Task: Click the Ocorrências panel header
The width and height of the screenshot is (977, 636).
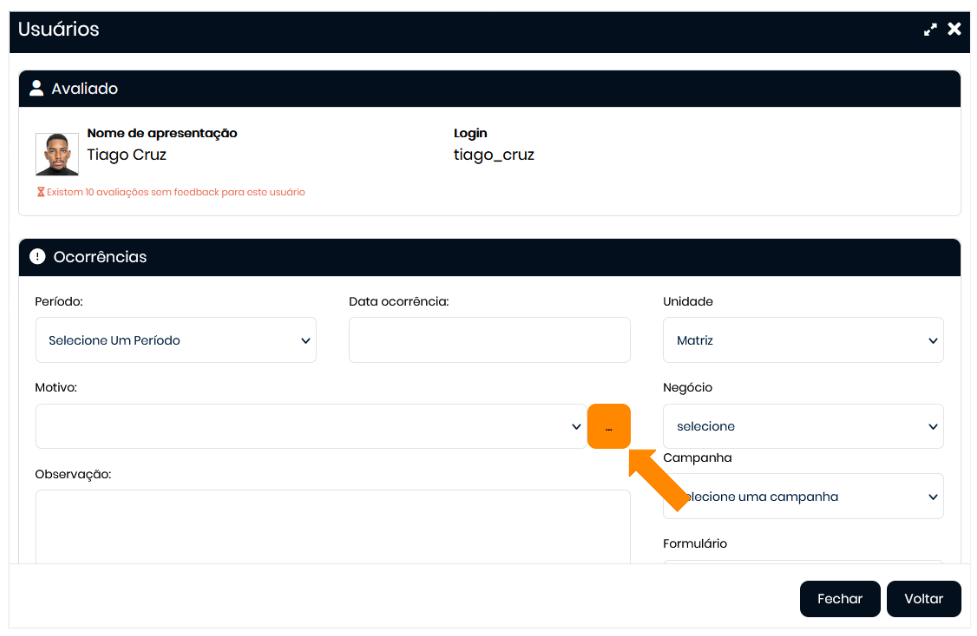Action: pyautogui.click(x=489, y=257)
